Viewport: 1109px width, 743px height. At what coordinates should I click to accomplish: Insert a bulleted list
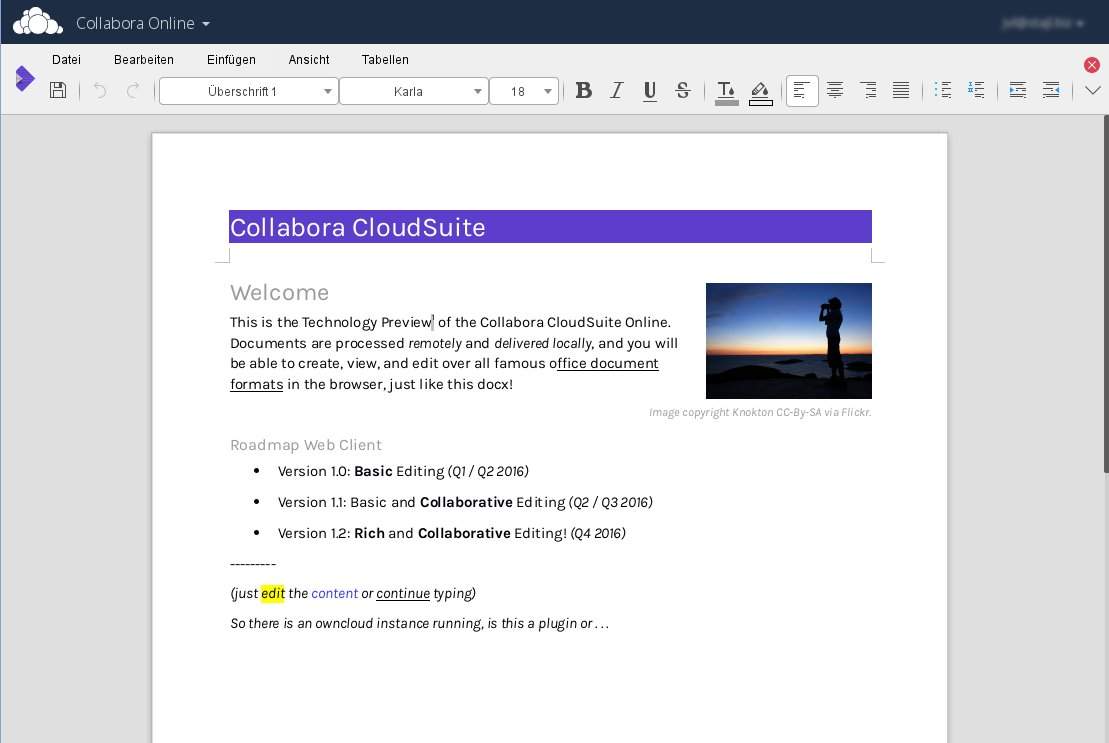(942, 91)
